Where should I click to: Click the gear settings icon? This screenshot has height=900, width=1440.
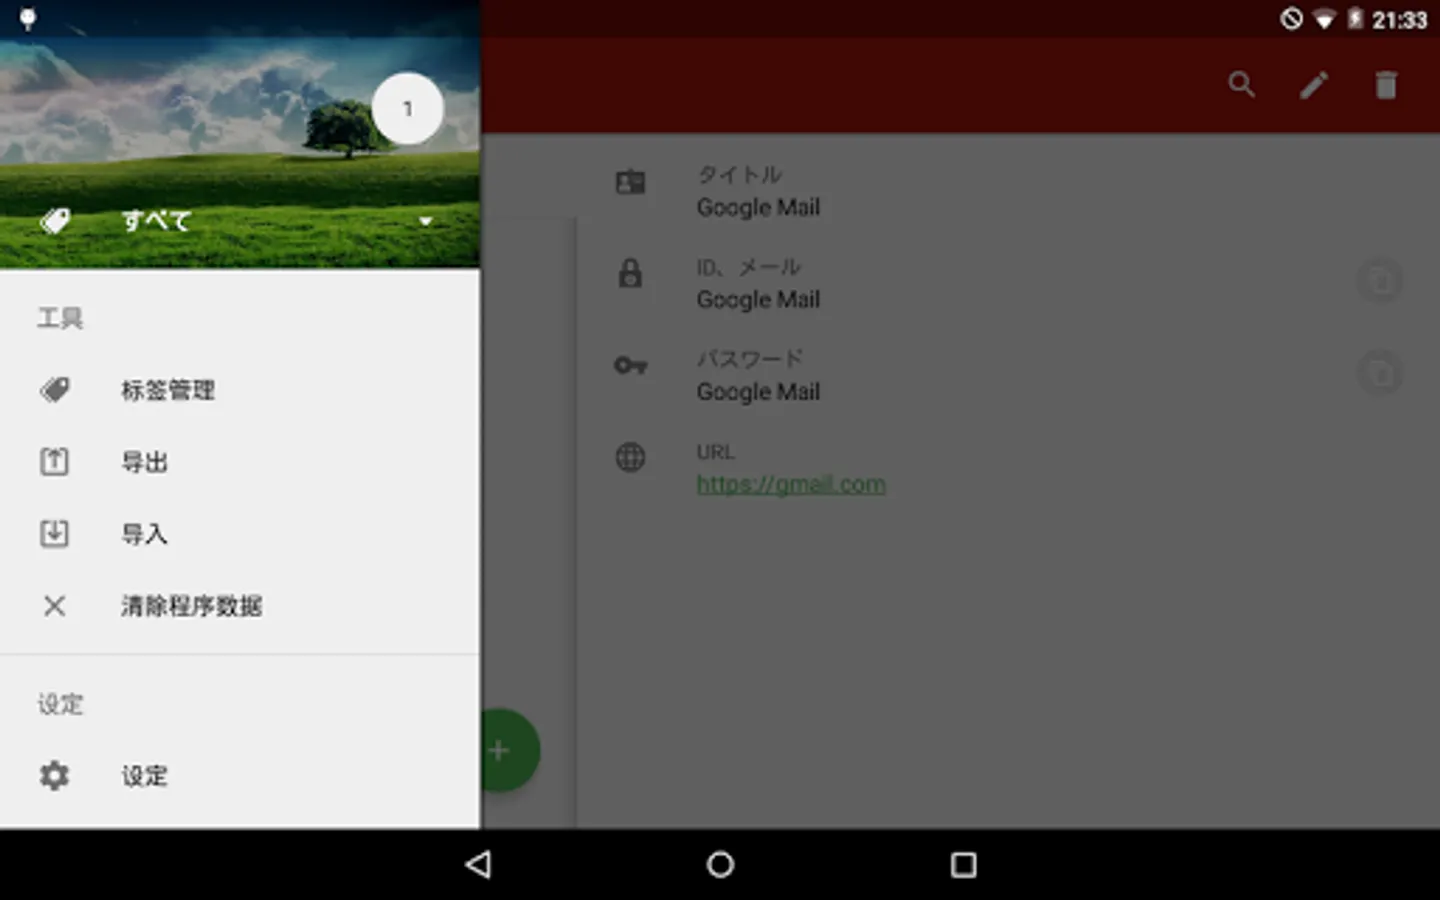coord(55,776)
